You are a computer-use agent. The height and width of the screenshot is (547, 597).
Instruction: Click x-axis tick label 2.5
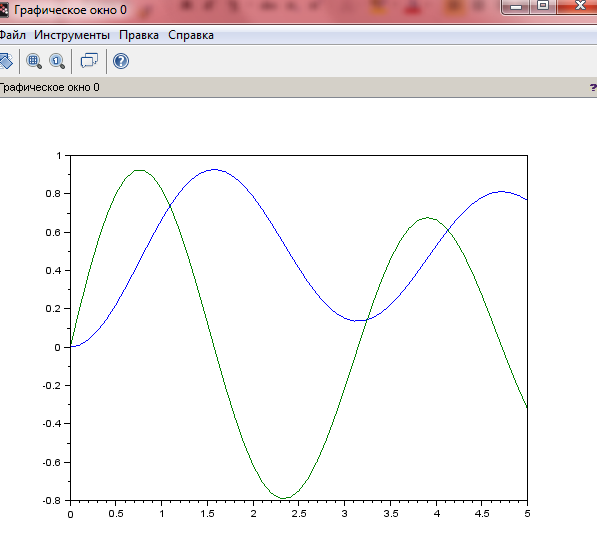pos(299,514)
